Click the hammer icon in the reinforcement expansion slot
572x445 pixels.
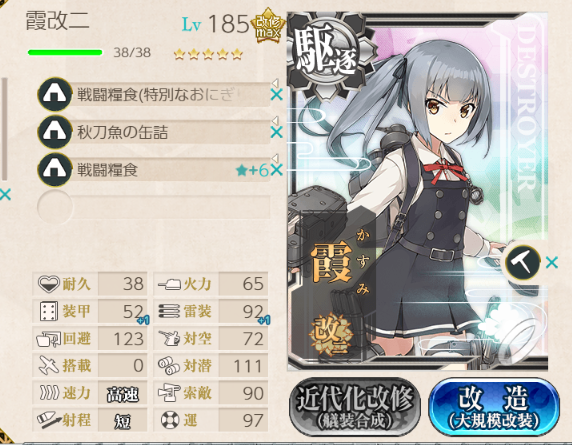tap(522, 262)
